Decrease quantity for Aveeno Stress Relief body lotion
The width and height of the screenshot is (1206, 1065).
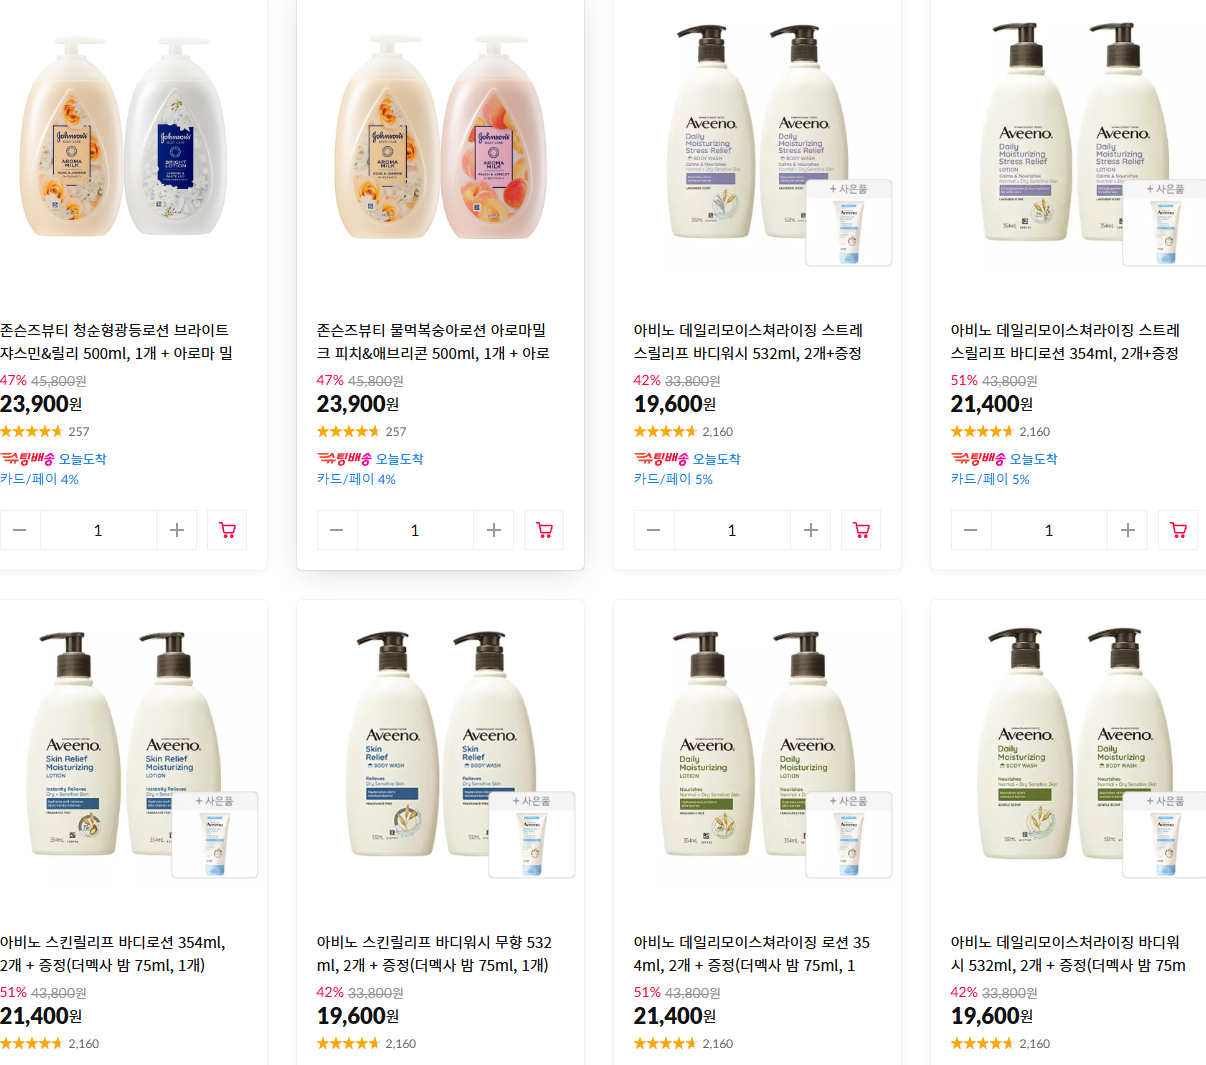[x=971, y=530]
